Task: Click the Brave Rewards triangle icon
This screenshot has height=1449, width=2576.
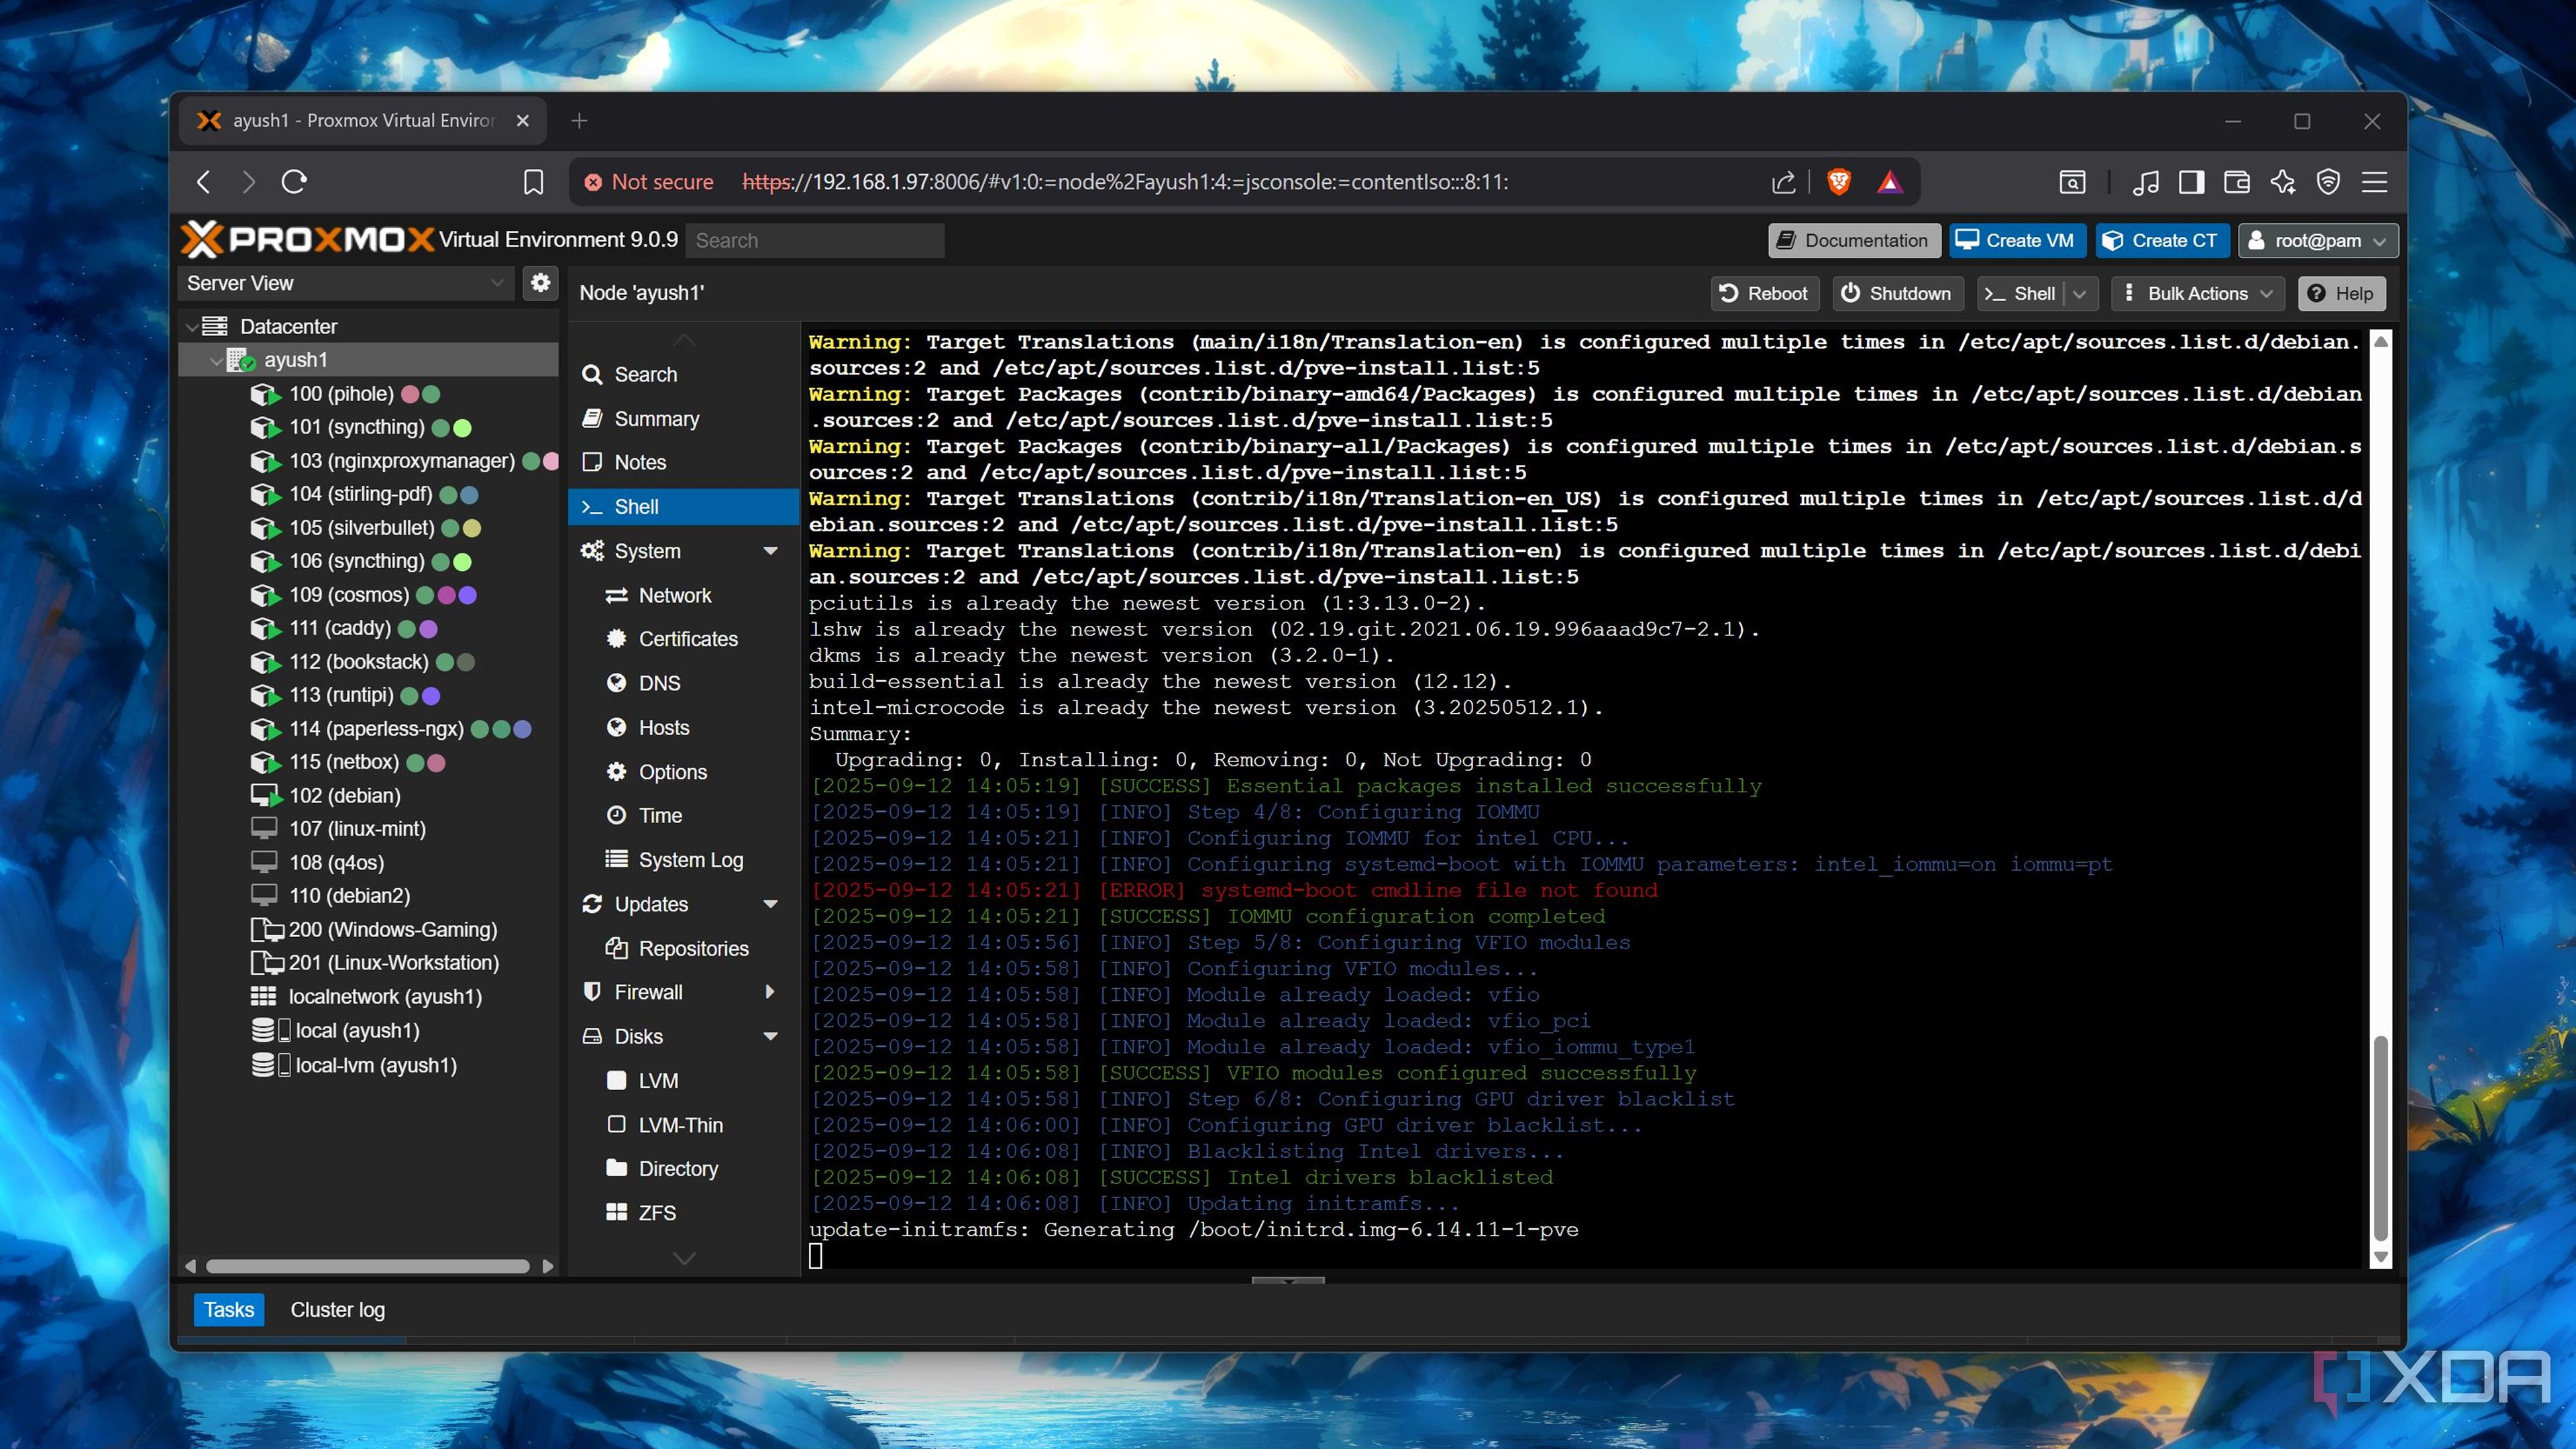Action: (1889, 182)
